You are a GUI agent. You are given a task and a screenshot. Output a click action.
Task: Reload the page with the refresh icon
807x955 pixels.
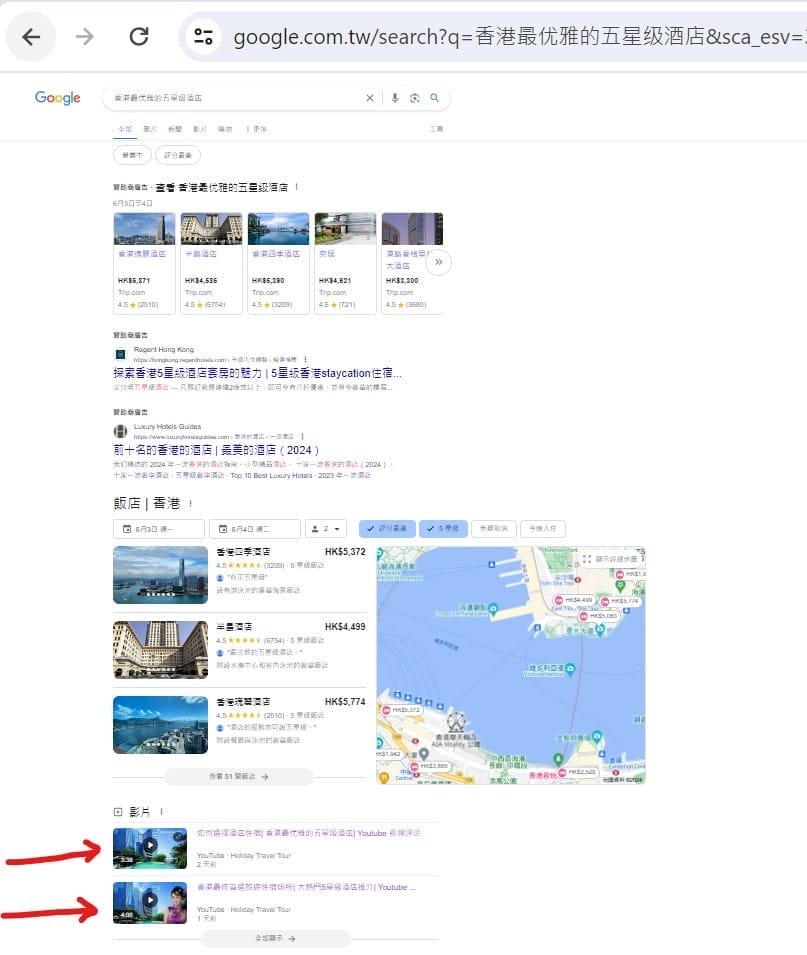point(139,37)
